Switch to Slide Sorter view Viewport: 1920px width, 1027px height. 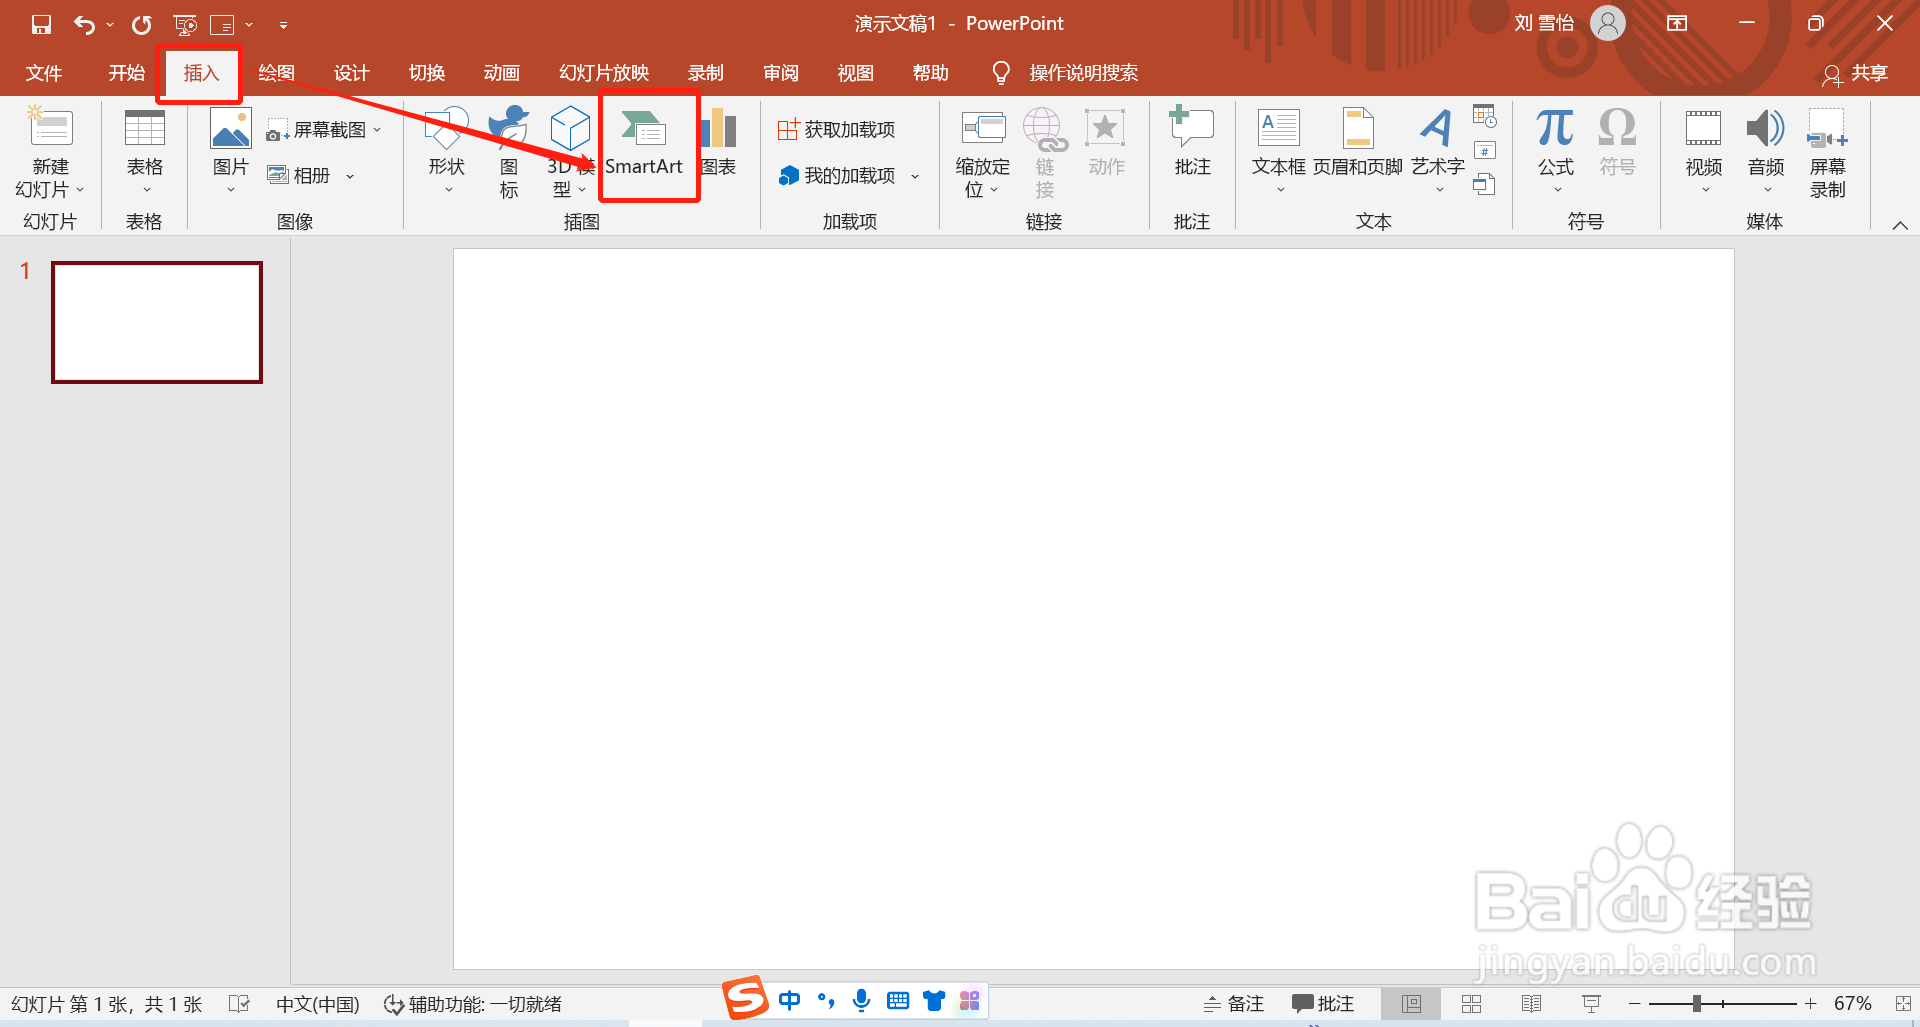point(1471,1004)
